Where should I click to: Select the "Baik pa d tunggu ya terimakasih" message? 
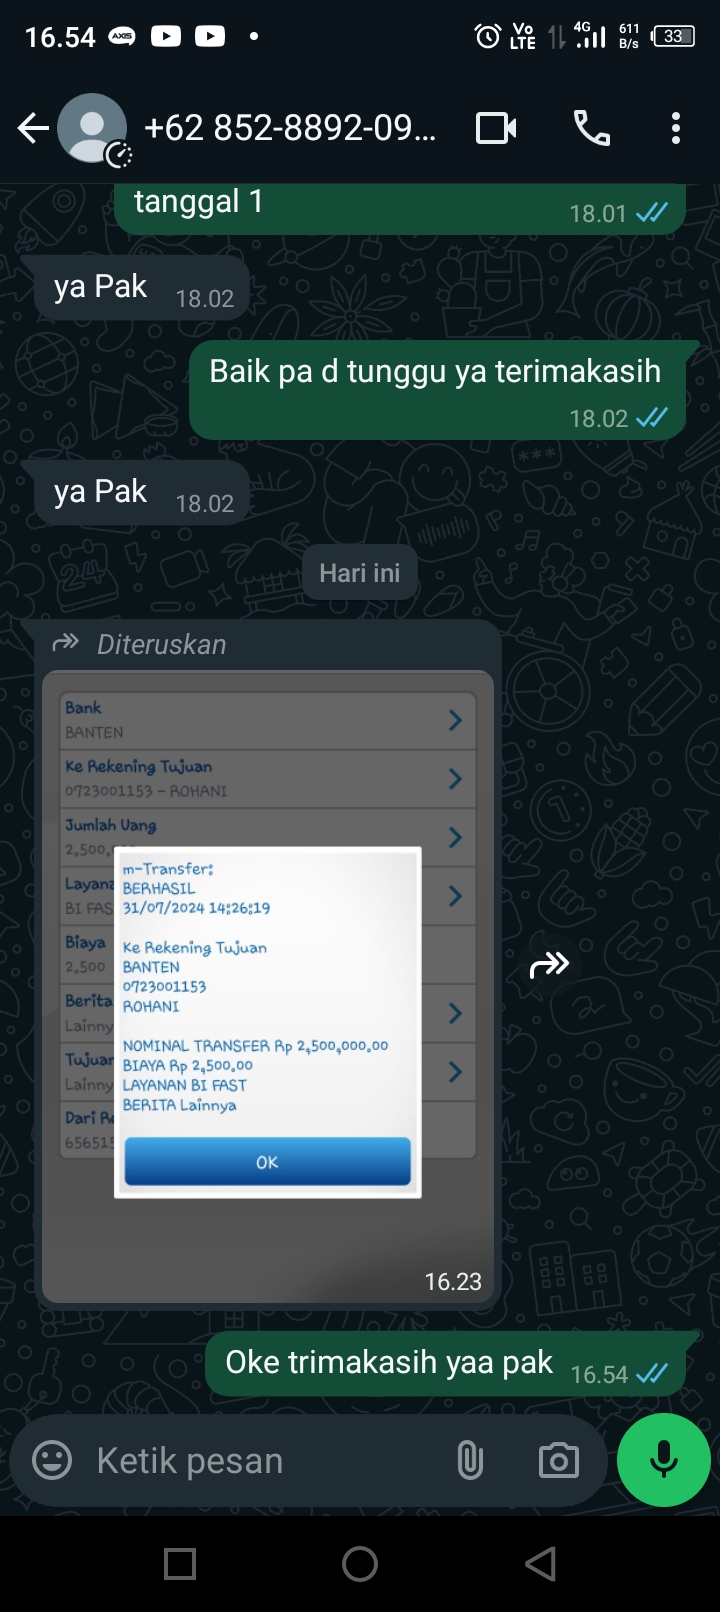click(438, 390)
